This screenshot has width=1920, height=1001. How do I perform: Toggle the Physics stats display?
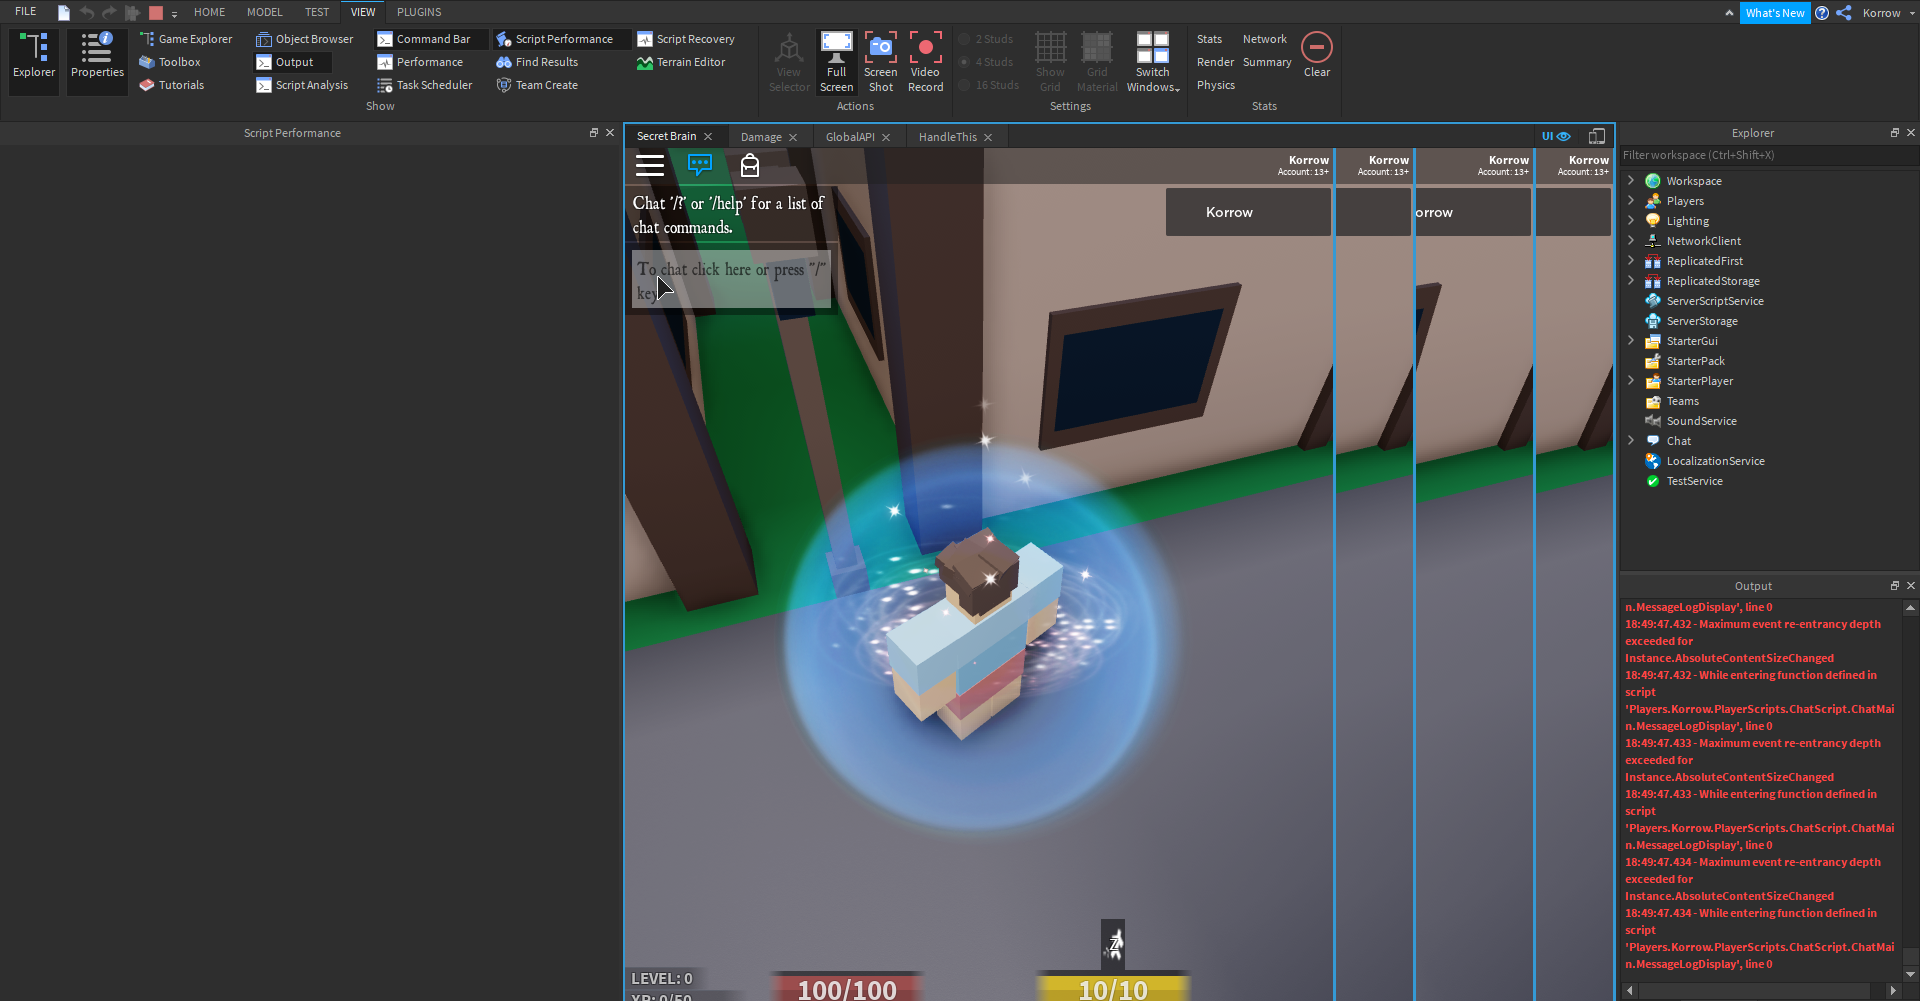click(x=1216, y=85)
